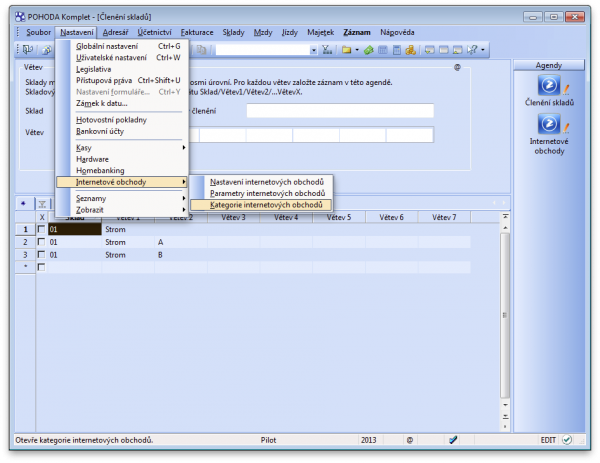Click the @ icon in the status bar
Screen dimensions: 600x463
tap(410, 440)
